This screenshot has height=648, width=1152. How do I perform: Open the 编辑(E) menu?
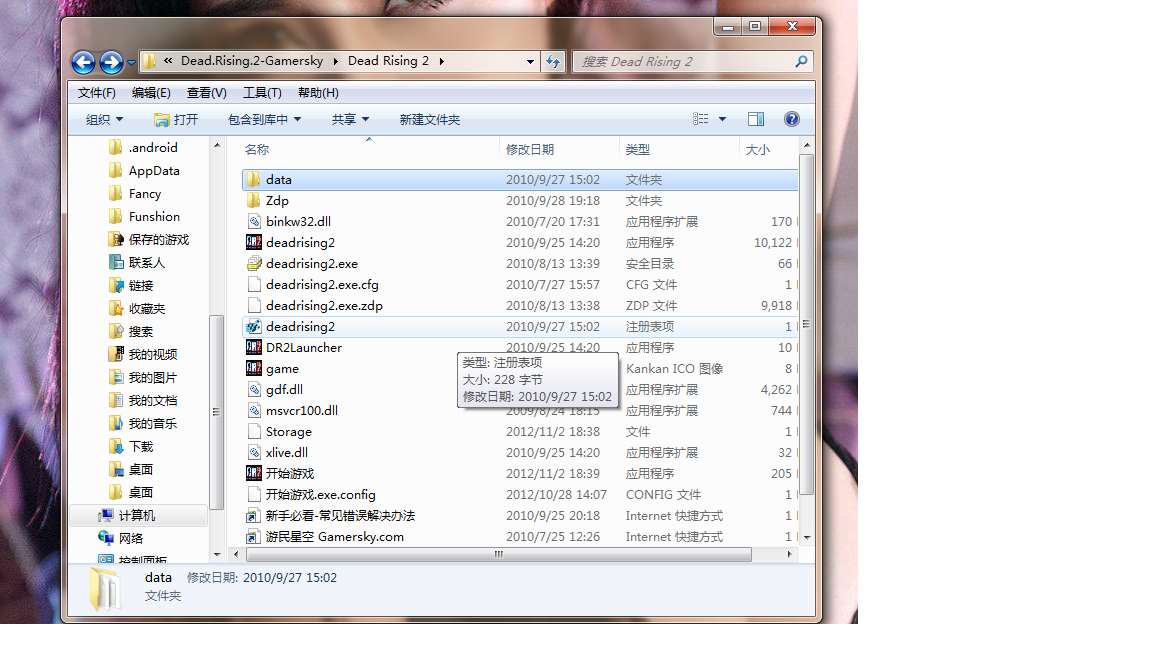point(151,93)
